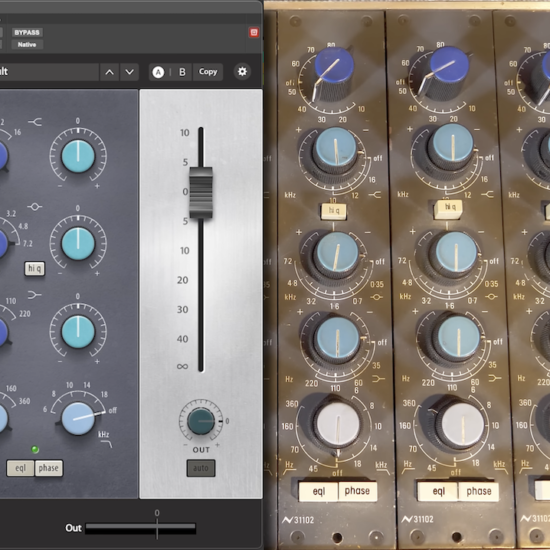The width and height of the screenshot is (550, 550).
Task: Click the high shelf gain knob
Action: coord(78,156)
